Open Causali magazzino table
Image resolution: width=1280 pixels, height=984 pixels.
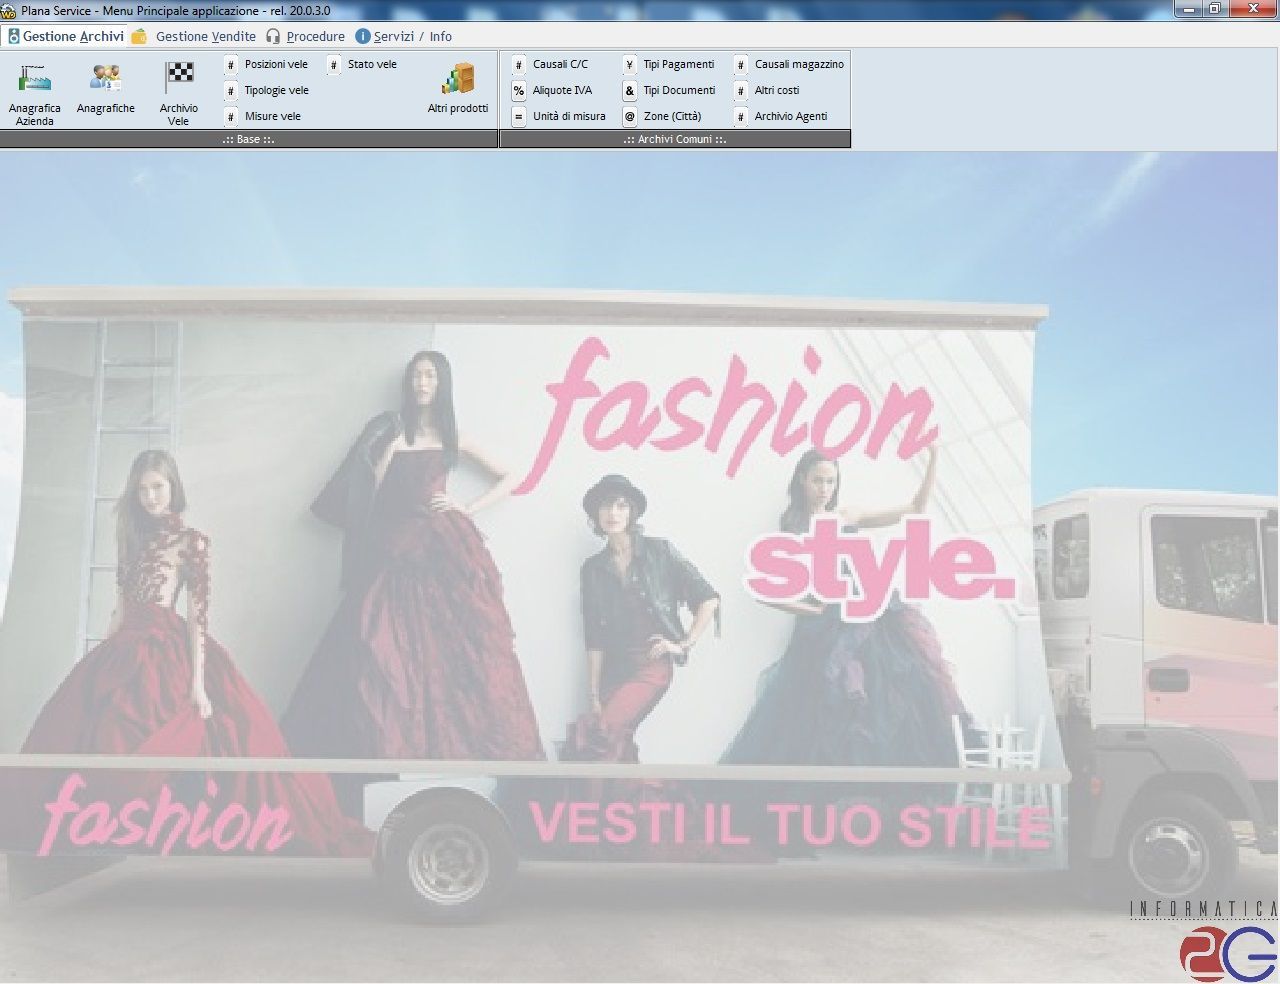[x=799, y=64]
